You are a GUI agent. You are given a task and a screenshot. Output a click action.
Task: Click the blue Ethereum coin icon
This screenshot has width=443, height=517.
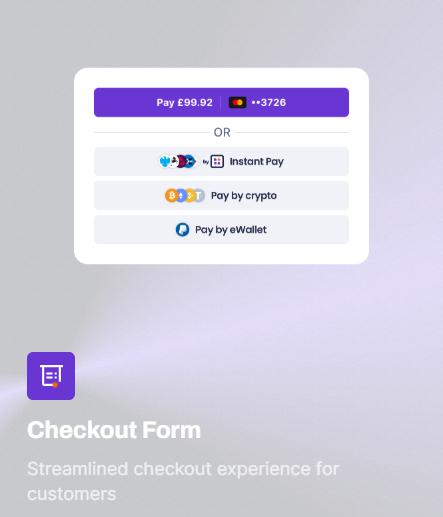[x=181, y=196]
